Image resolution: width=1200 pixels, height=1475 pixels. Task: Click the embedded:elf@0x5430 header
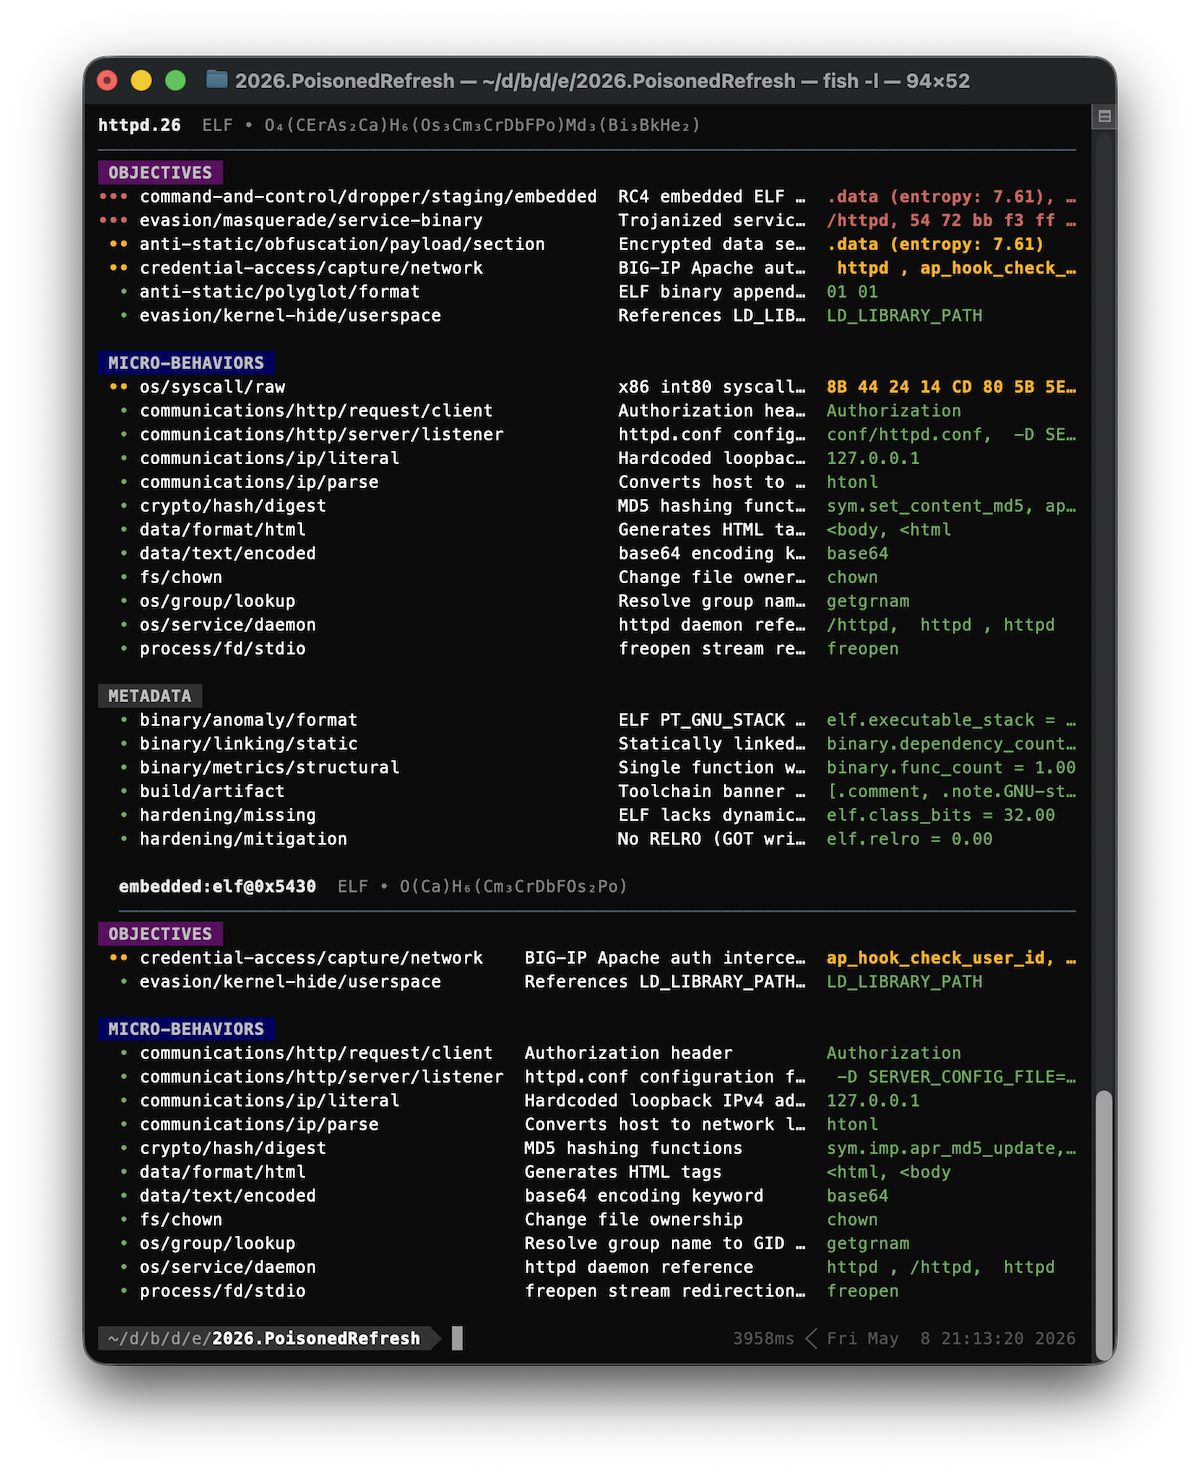217,886
